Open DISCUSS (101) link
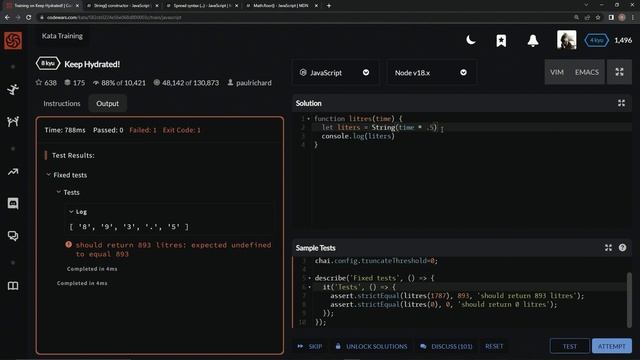This screenshot has height=360, width=640. point(446,347)
